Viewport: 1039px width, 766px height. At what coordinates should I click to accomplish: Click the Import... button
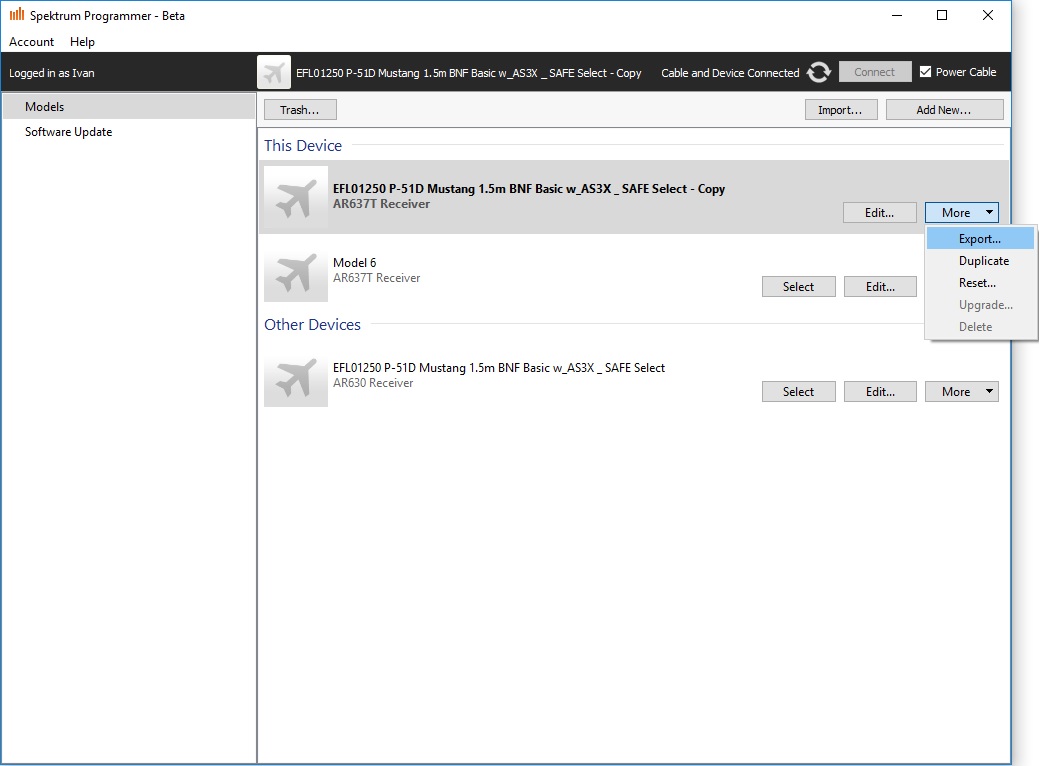840,110
